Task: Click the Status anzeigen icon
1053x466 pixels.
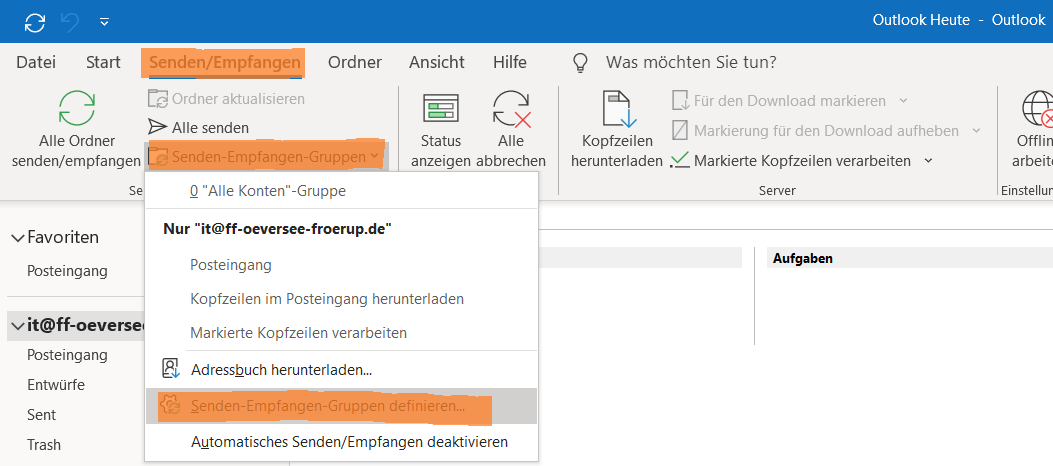Action: pyautogui.click(x=440, y=108)
